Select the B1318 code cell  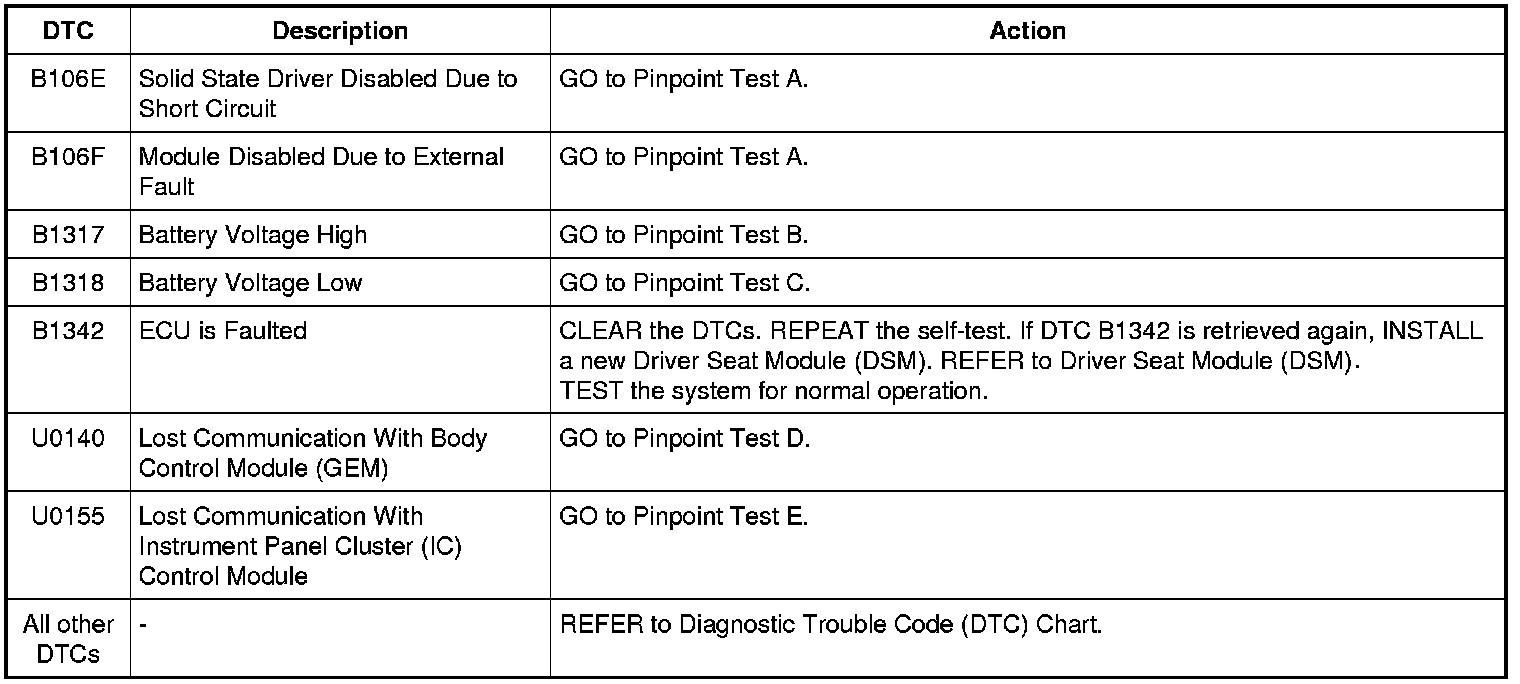(x=68, y=283)
